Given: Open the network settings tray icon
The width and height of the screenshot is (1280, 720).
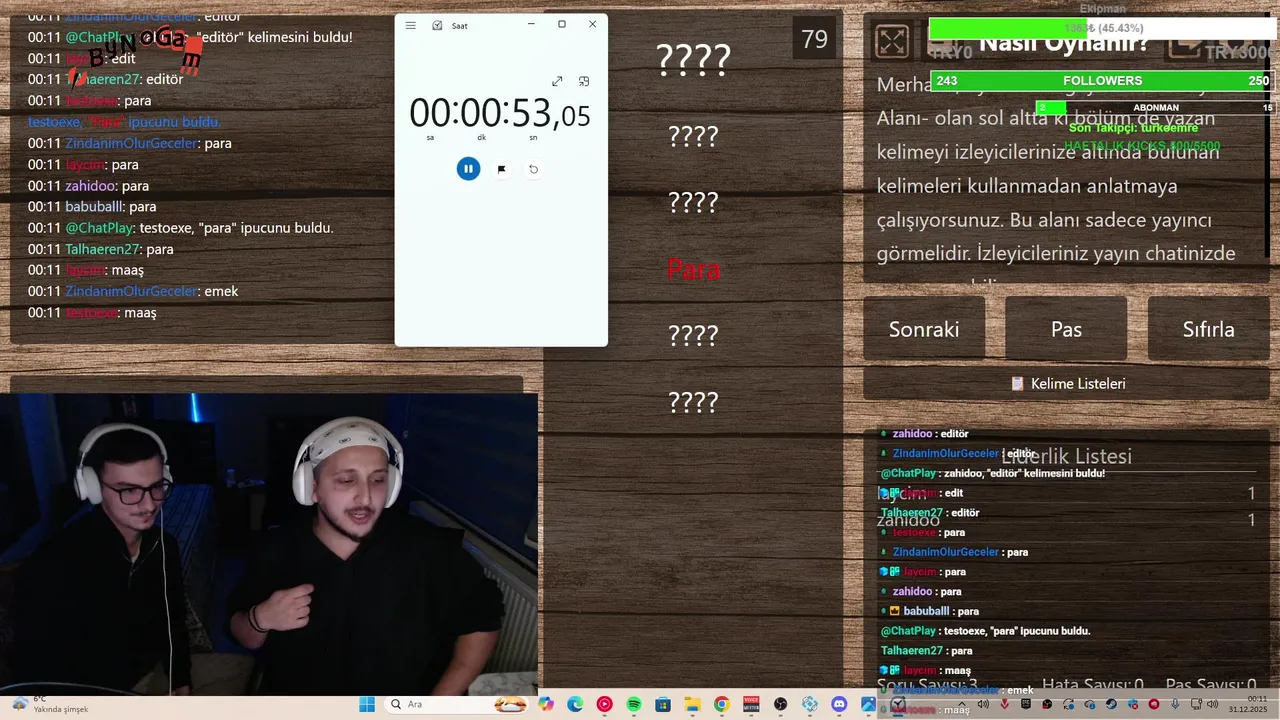Looking at the screenshot, I should click(x=1196, y=704).
